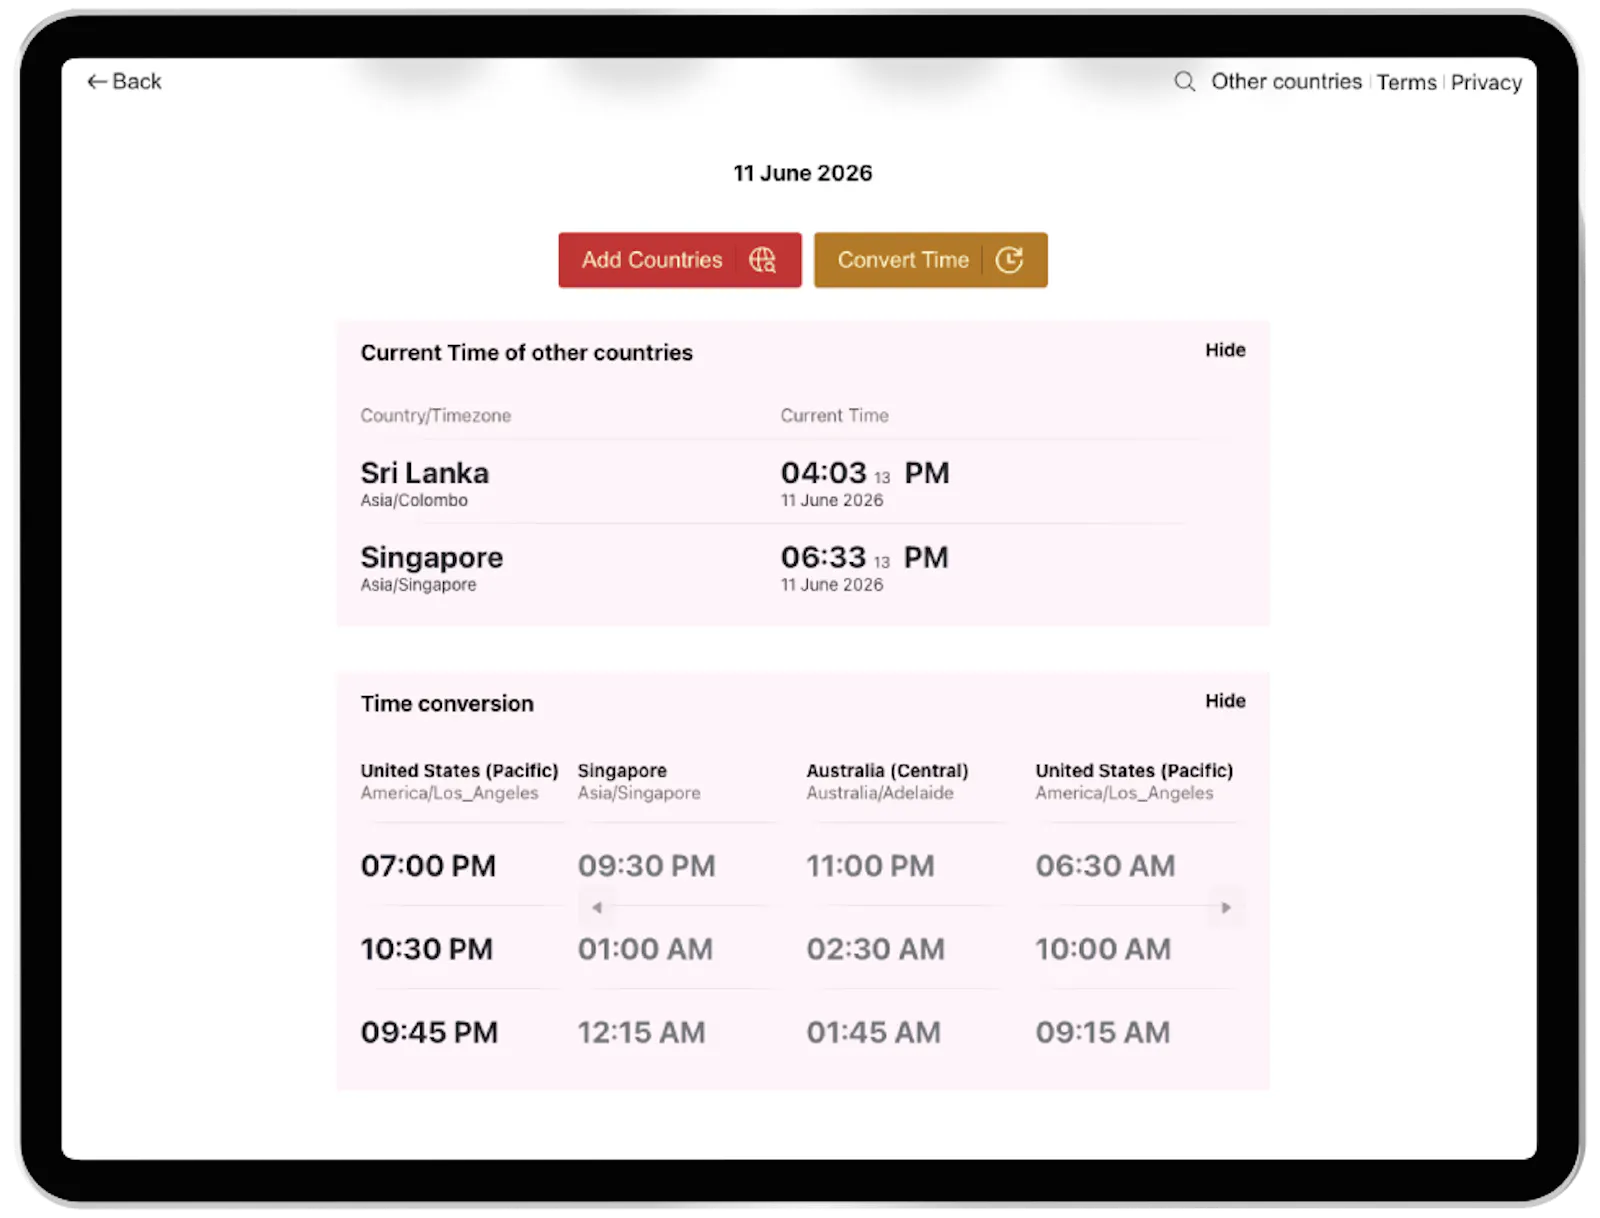Click the 12:15 AM Singapore cell
The image size is (1600, 1218).
641,1032
